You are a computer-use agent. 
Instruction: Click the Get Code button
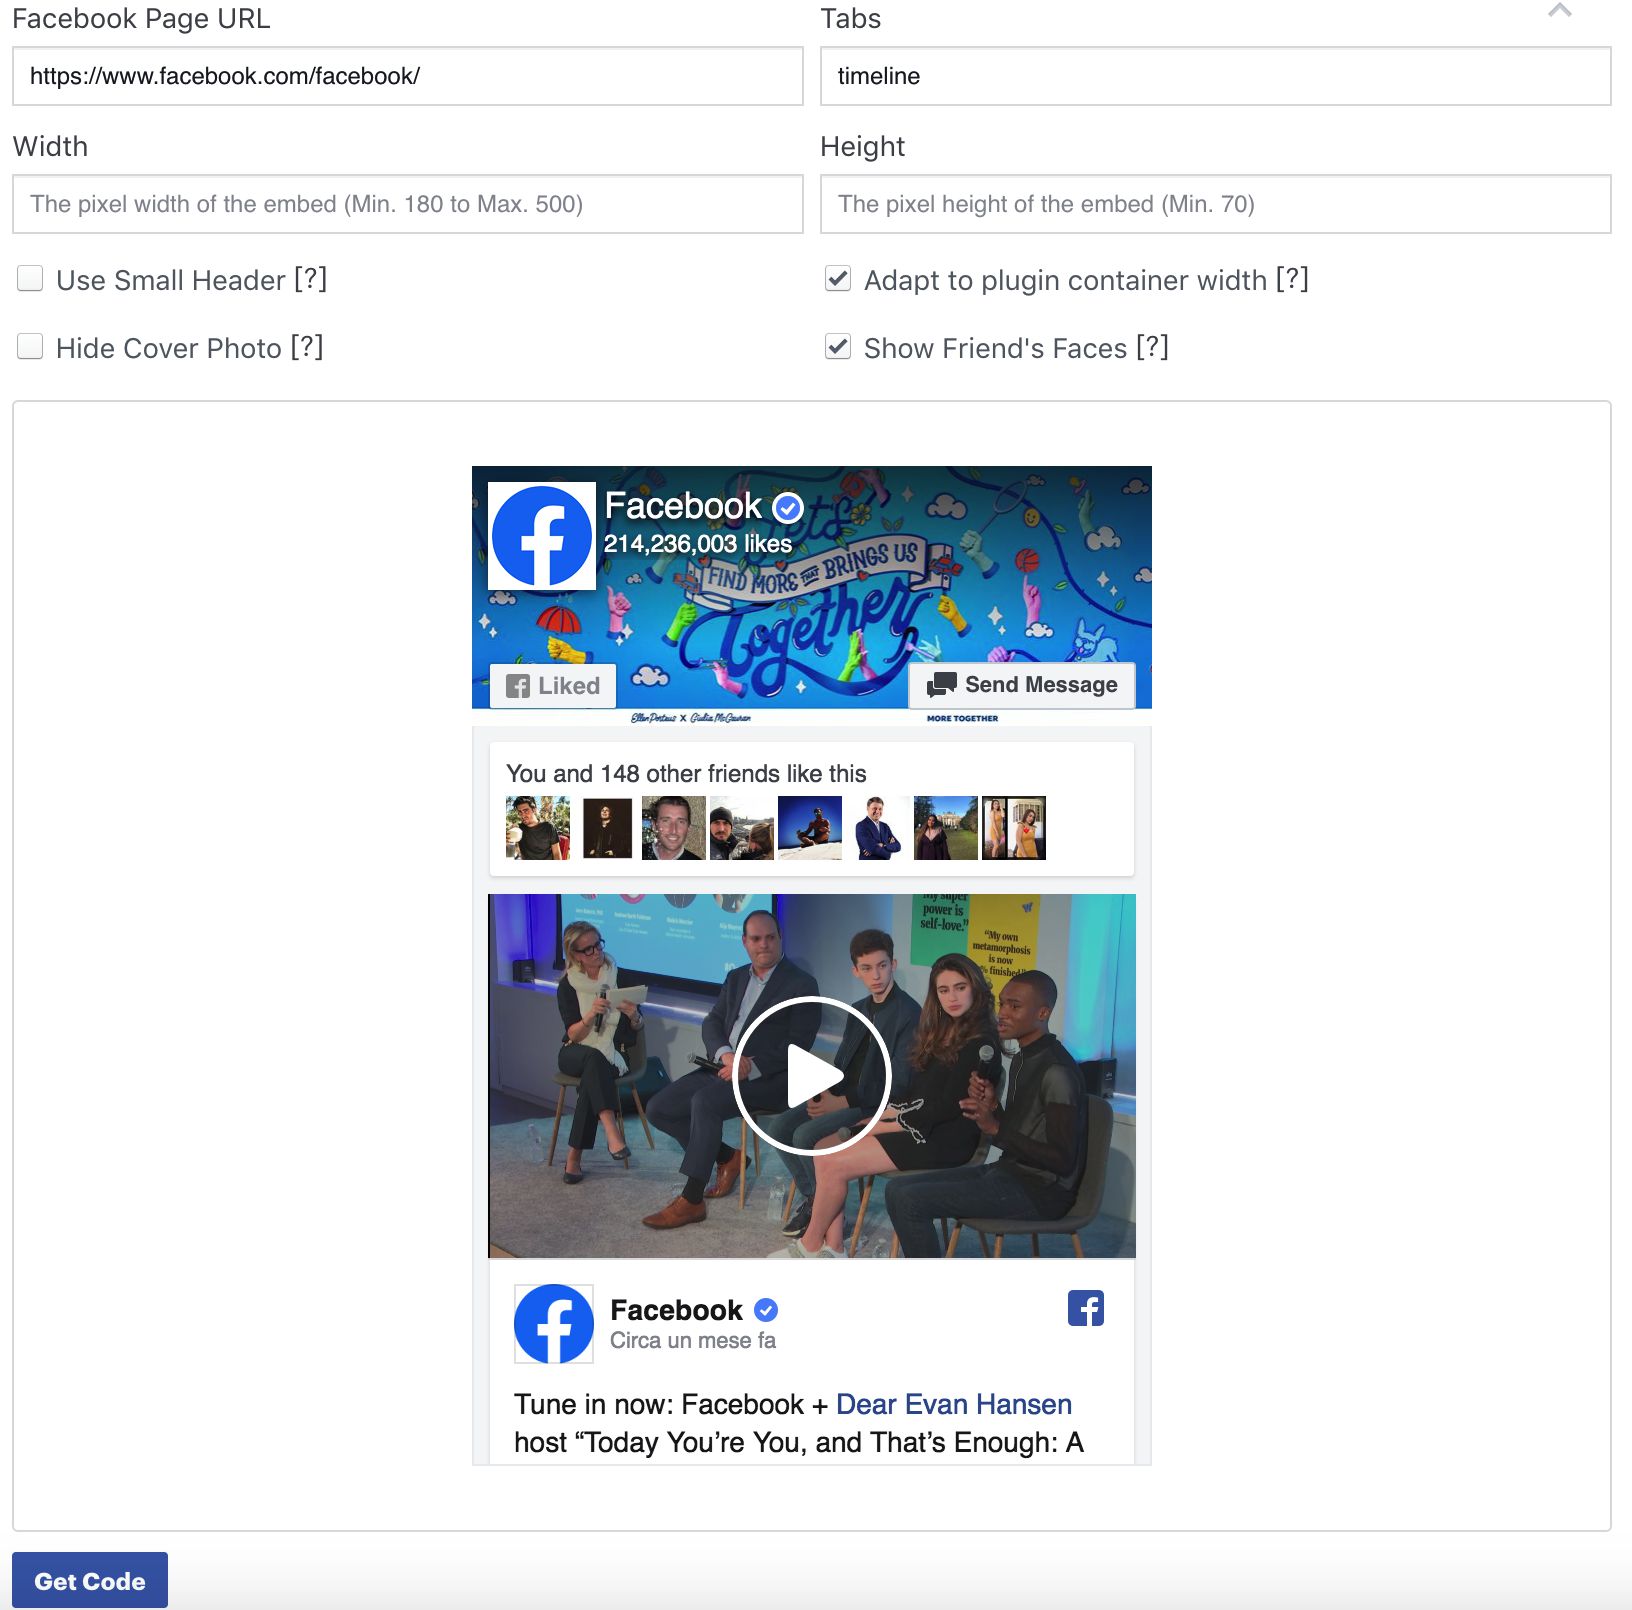90,1580
